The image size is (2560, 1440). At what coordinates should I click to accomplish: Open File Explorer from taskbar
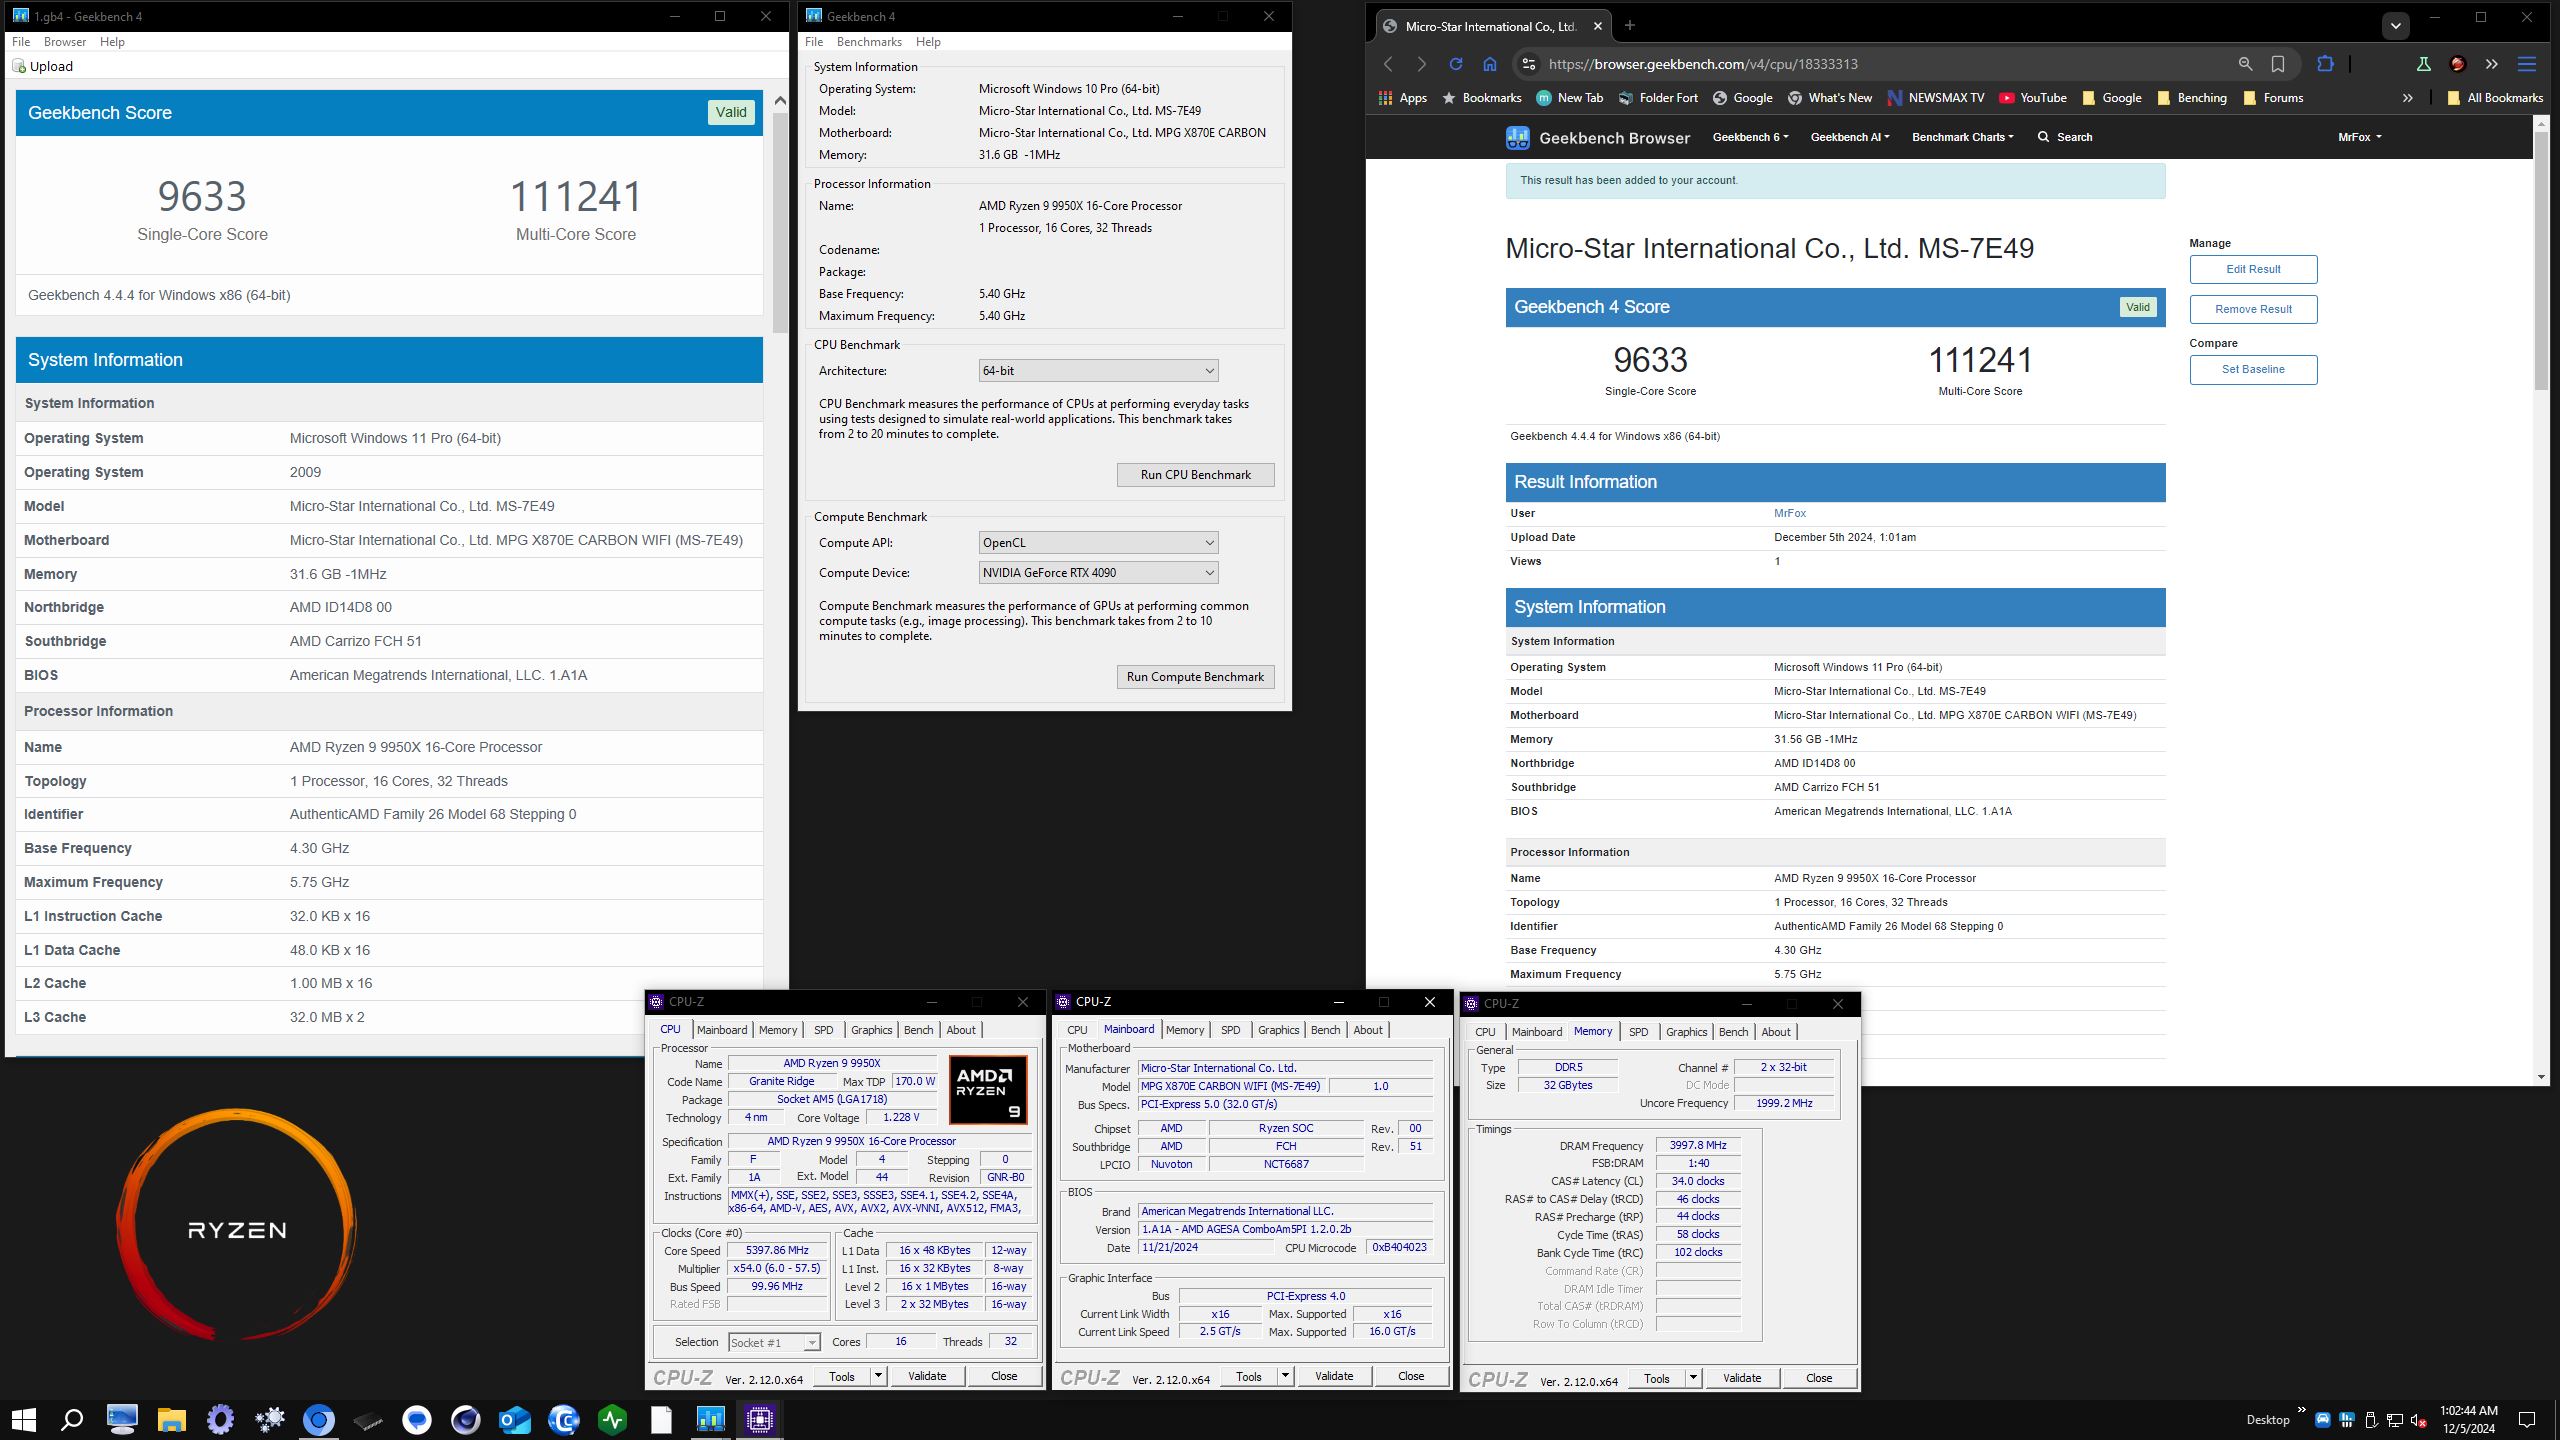[171, 1419]
